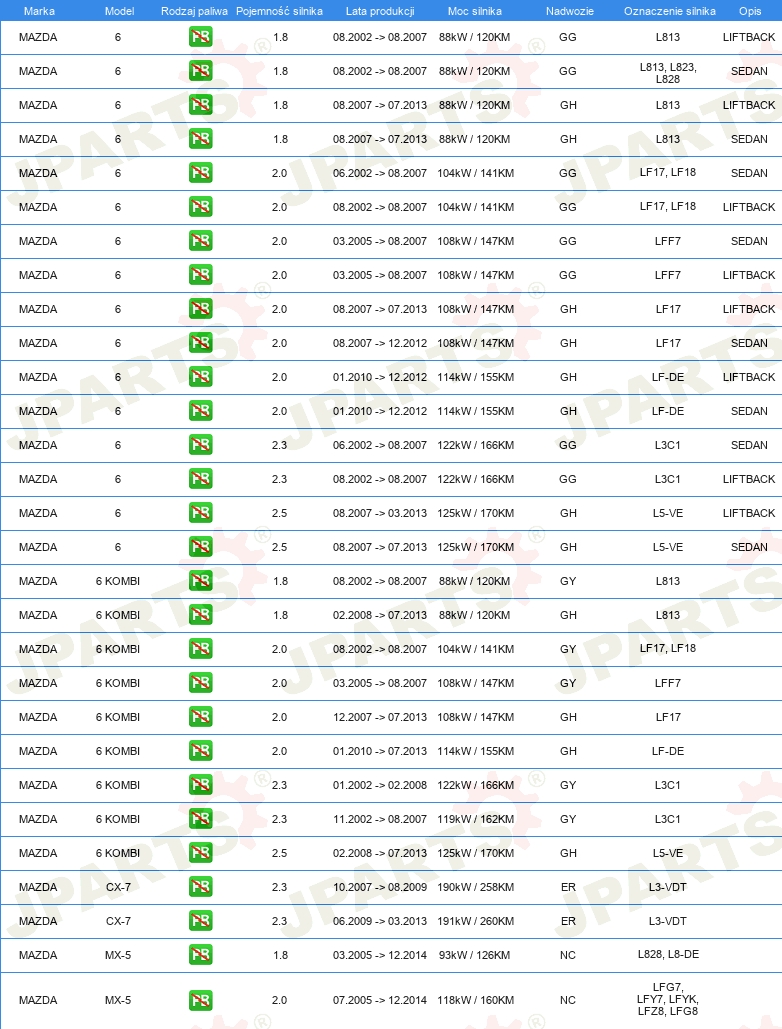Select the engine code cell 'L828, L8-DE'
The image size is (782, 1029).
pyautogui.click(x=668, y=954)
